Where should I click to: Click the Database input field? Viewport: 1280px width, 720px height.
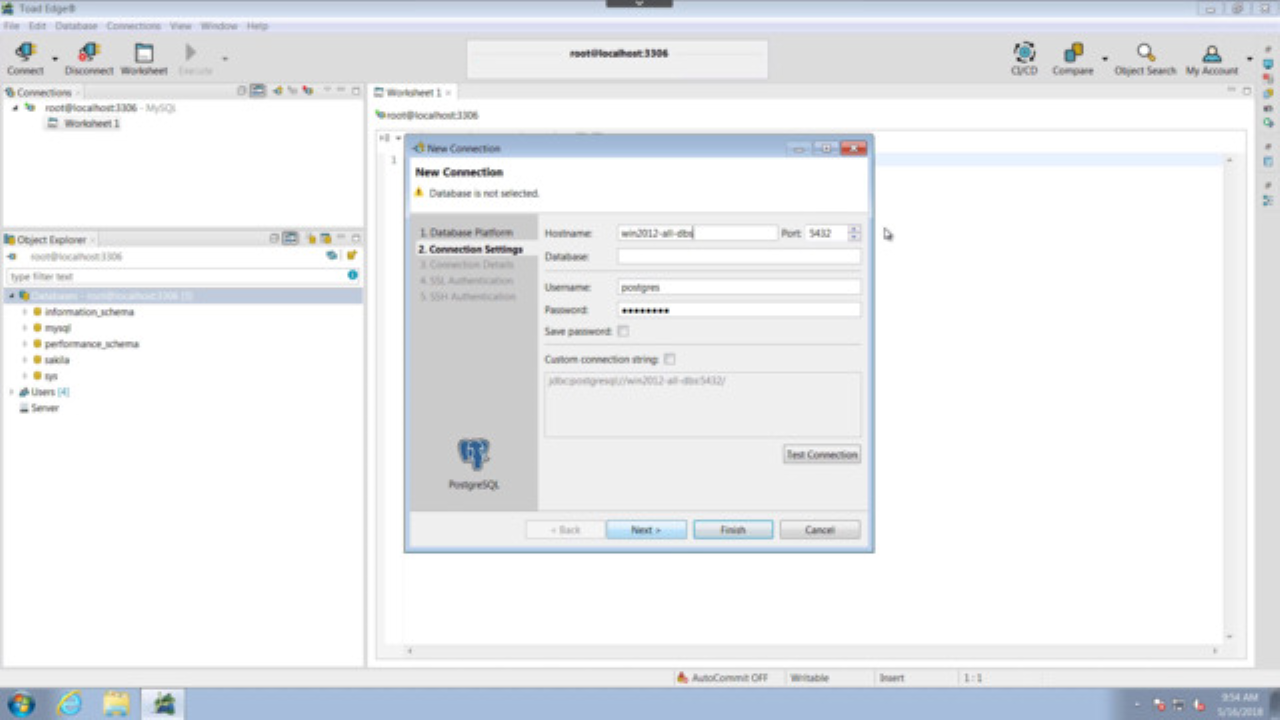pos(738,257)
